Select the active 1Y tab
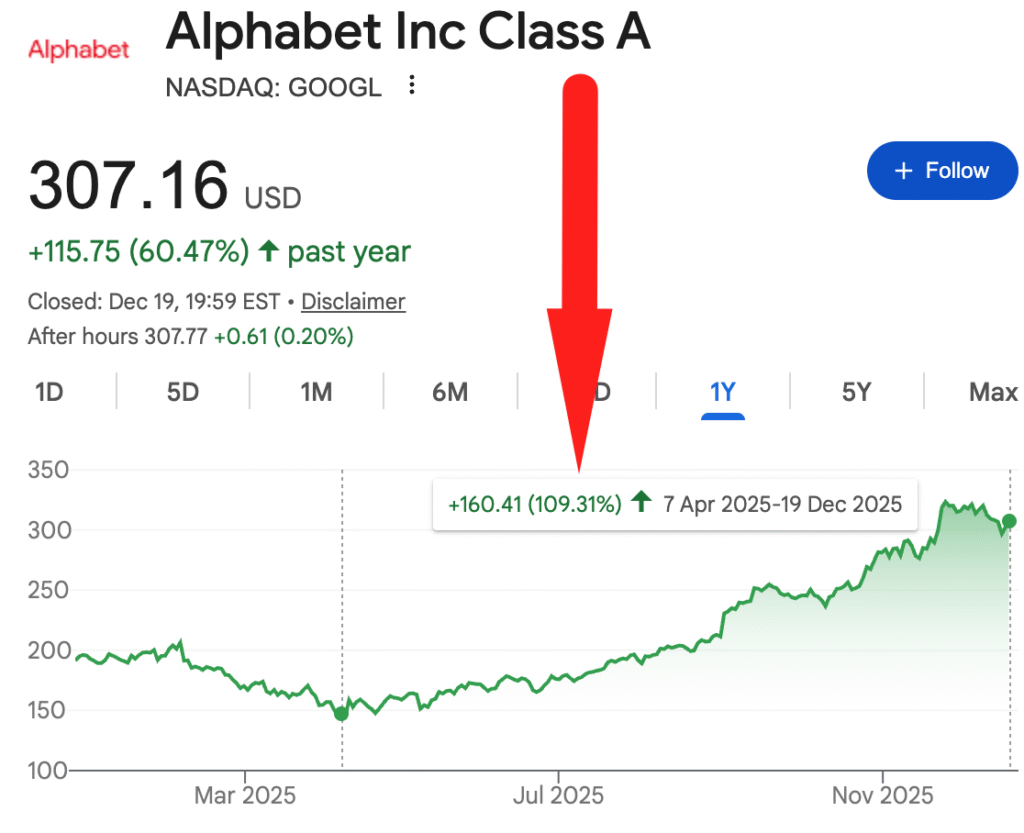Screen dimensions: 1024x833 [722, 392]
